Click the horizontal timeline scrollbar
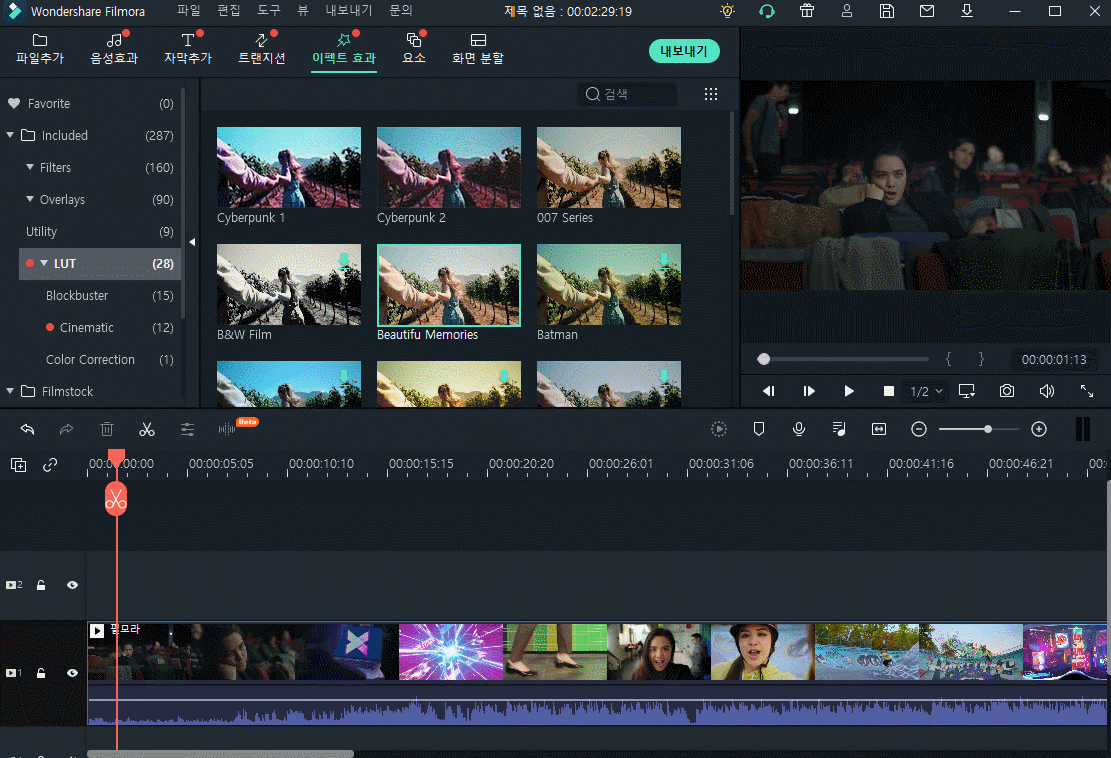The height and width of the screenshot is (758, 1111). 220,754
